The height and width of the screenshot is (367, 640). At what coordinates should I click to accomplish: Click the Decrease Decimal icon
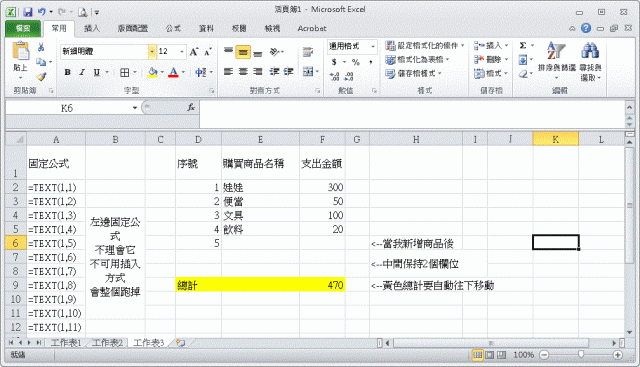click(x=349, y=76)
